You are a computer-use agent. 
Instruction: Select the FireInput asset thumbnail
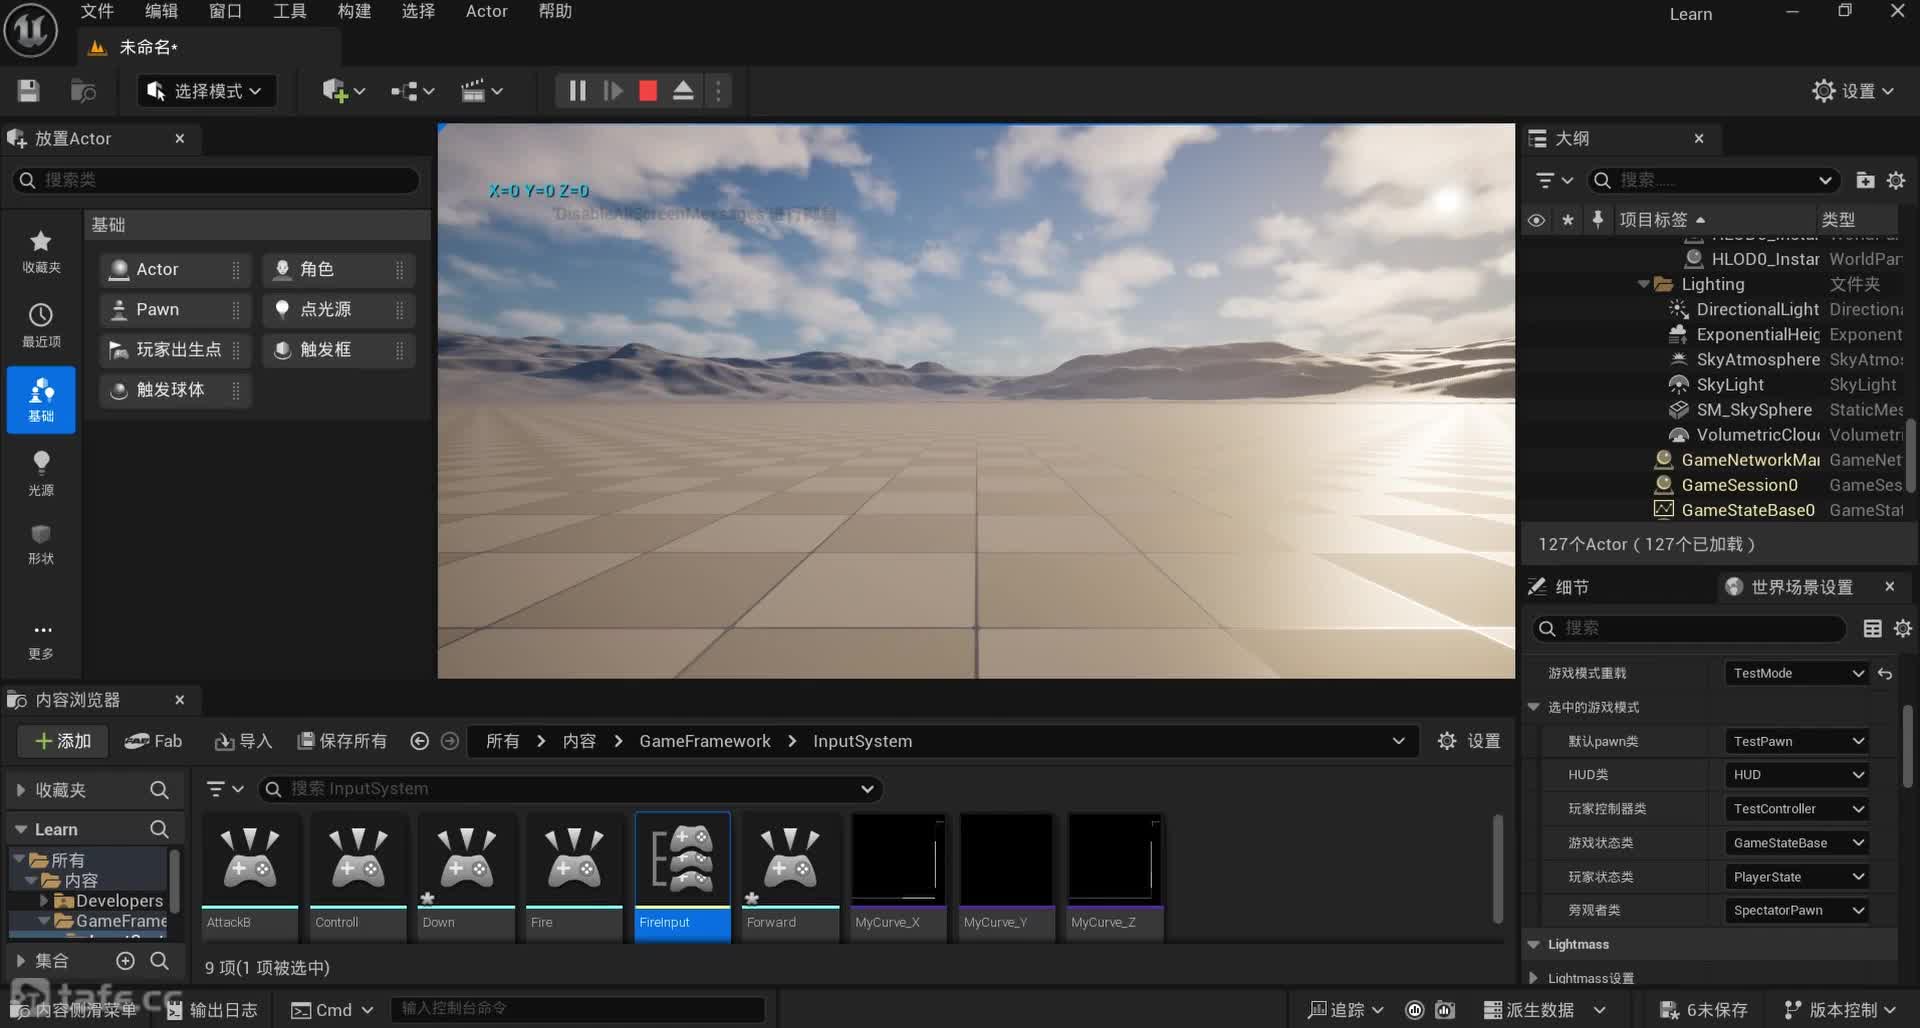pyautogui.click(x=682, y=860)
